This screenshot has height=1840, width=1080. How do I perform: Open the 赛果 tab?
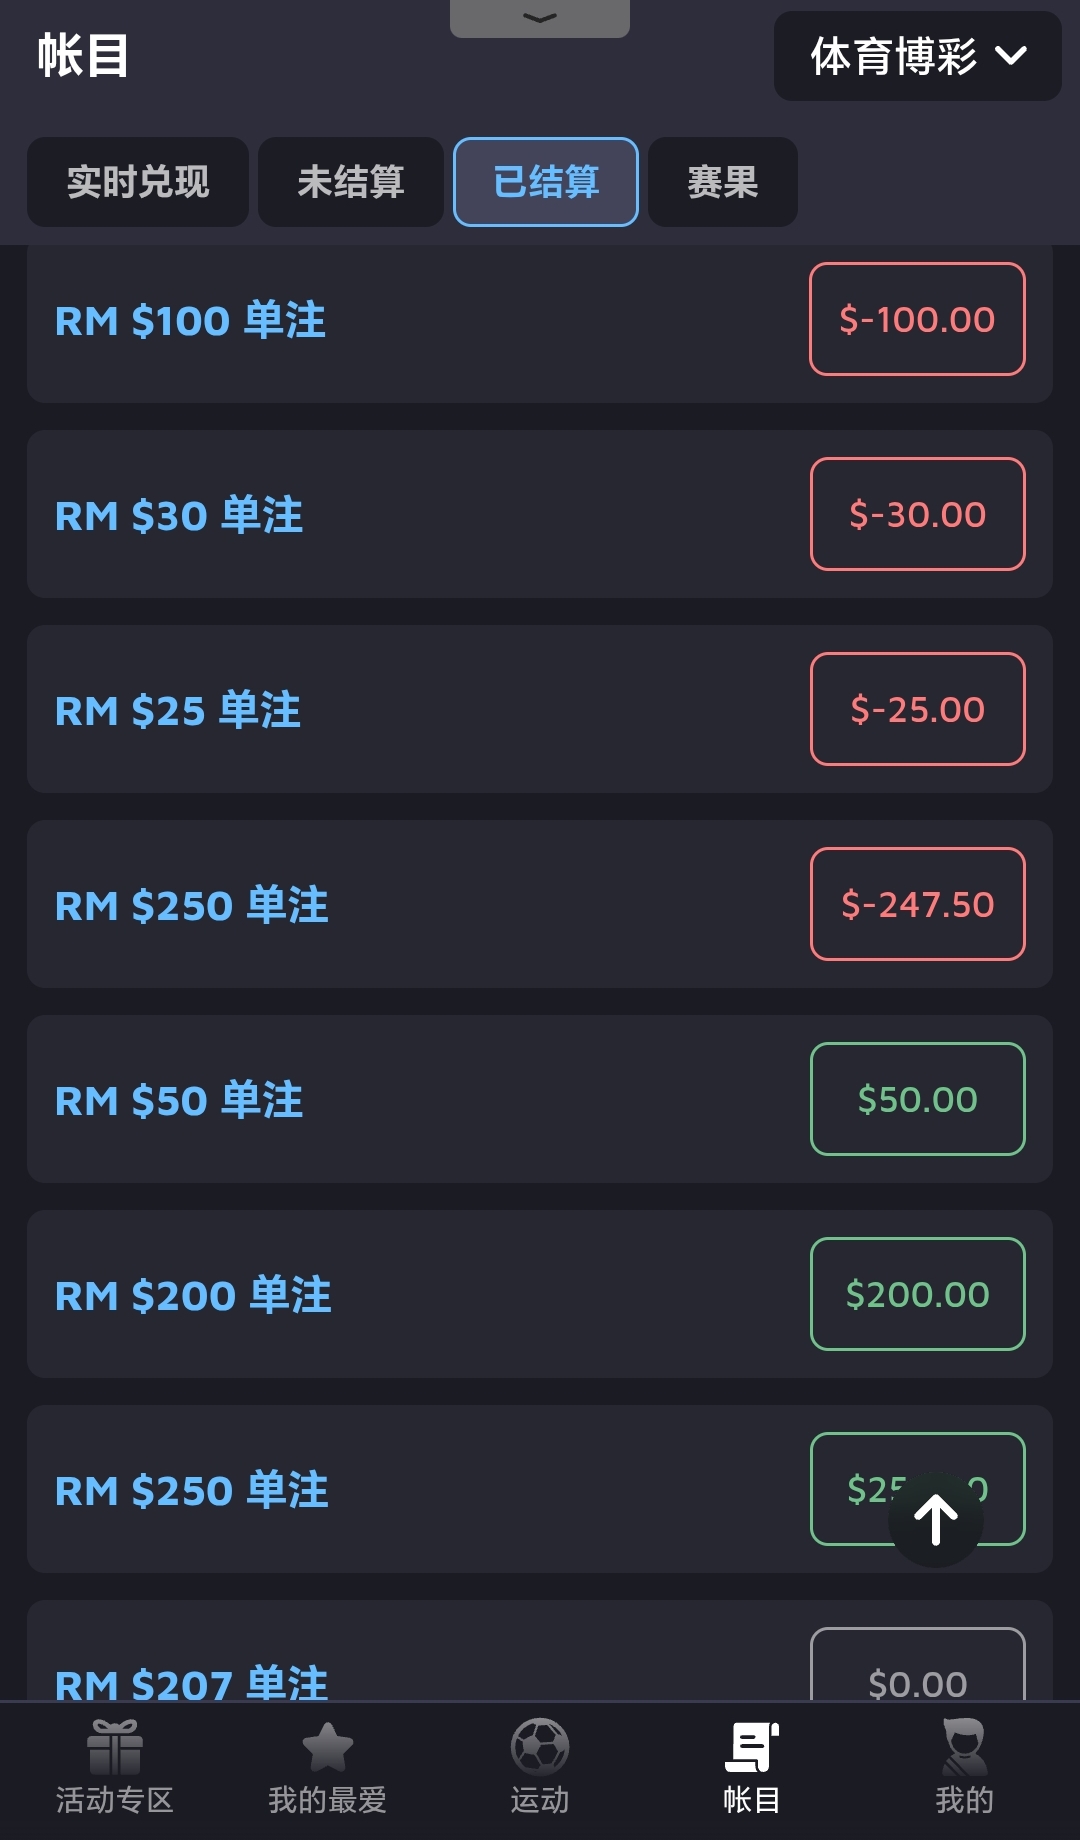coord(723,182)
